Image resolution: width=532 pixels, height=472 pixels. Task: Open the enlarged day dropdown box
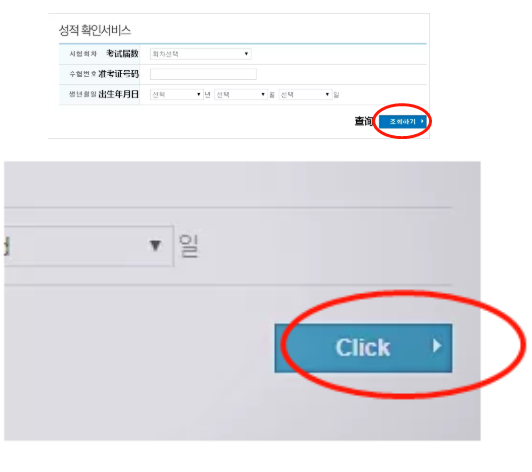(x=89, y=246)
